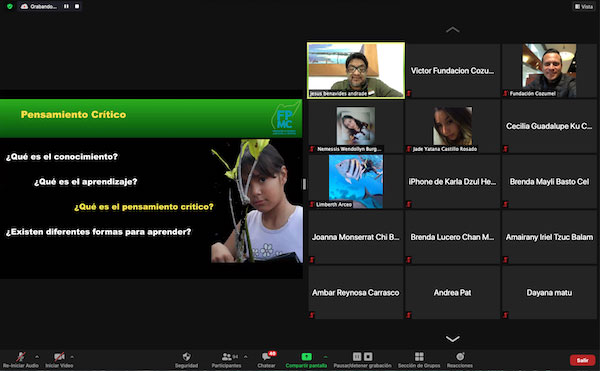This screenshot has width=600, height=371.
Task: Click '¿Existen diferentes formas para aprender?' text
Action: (98, 232)
